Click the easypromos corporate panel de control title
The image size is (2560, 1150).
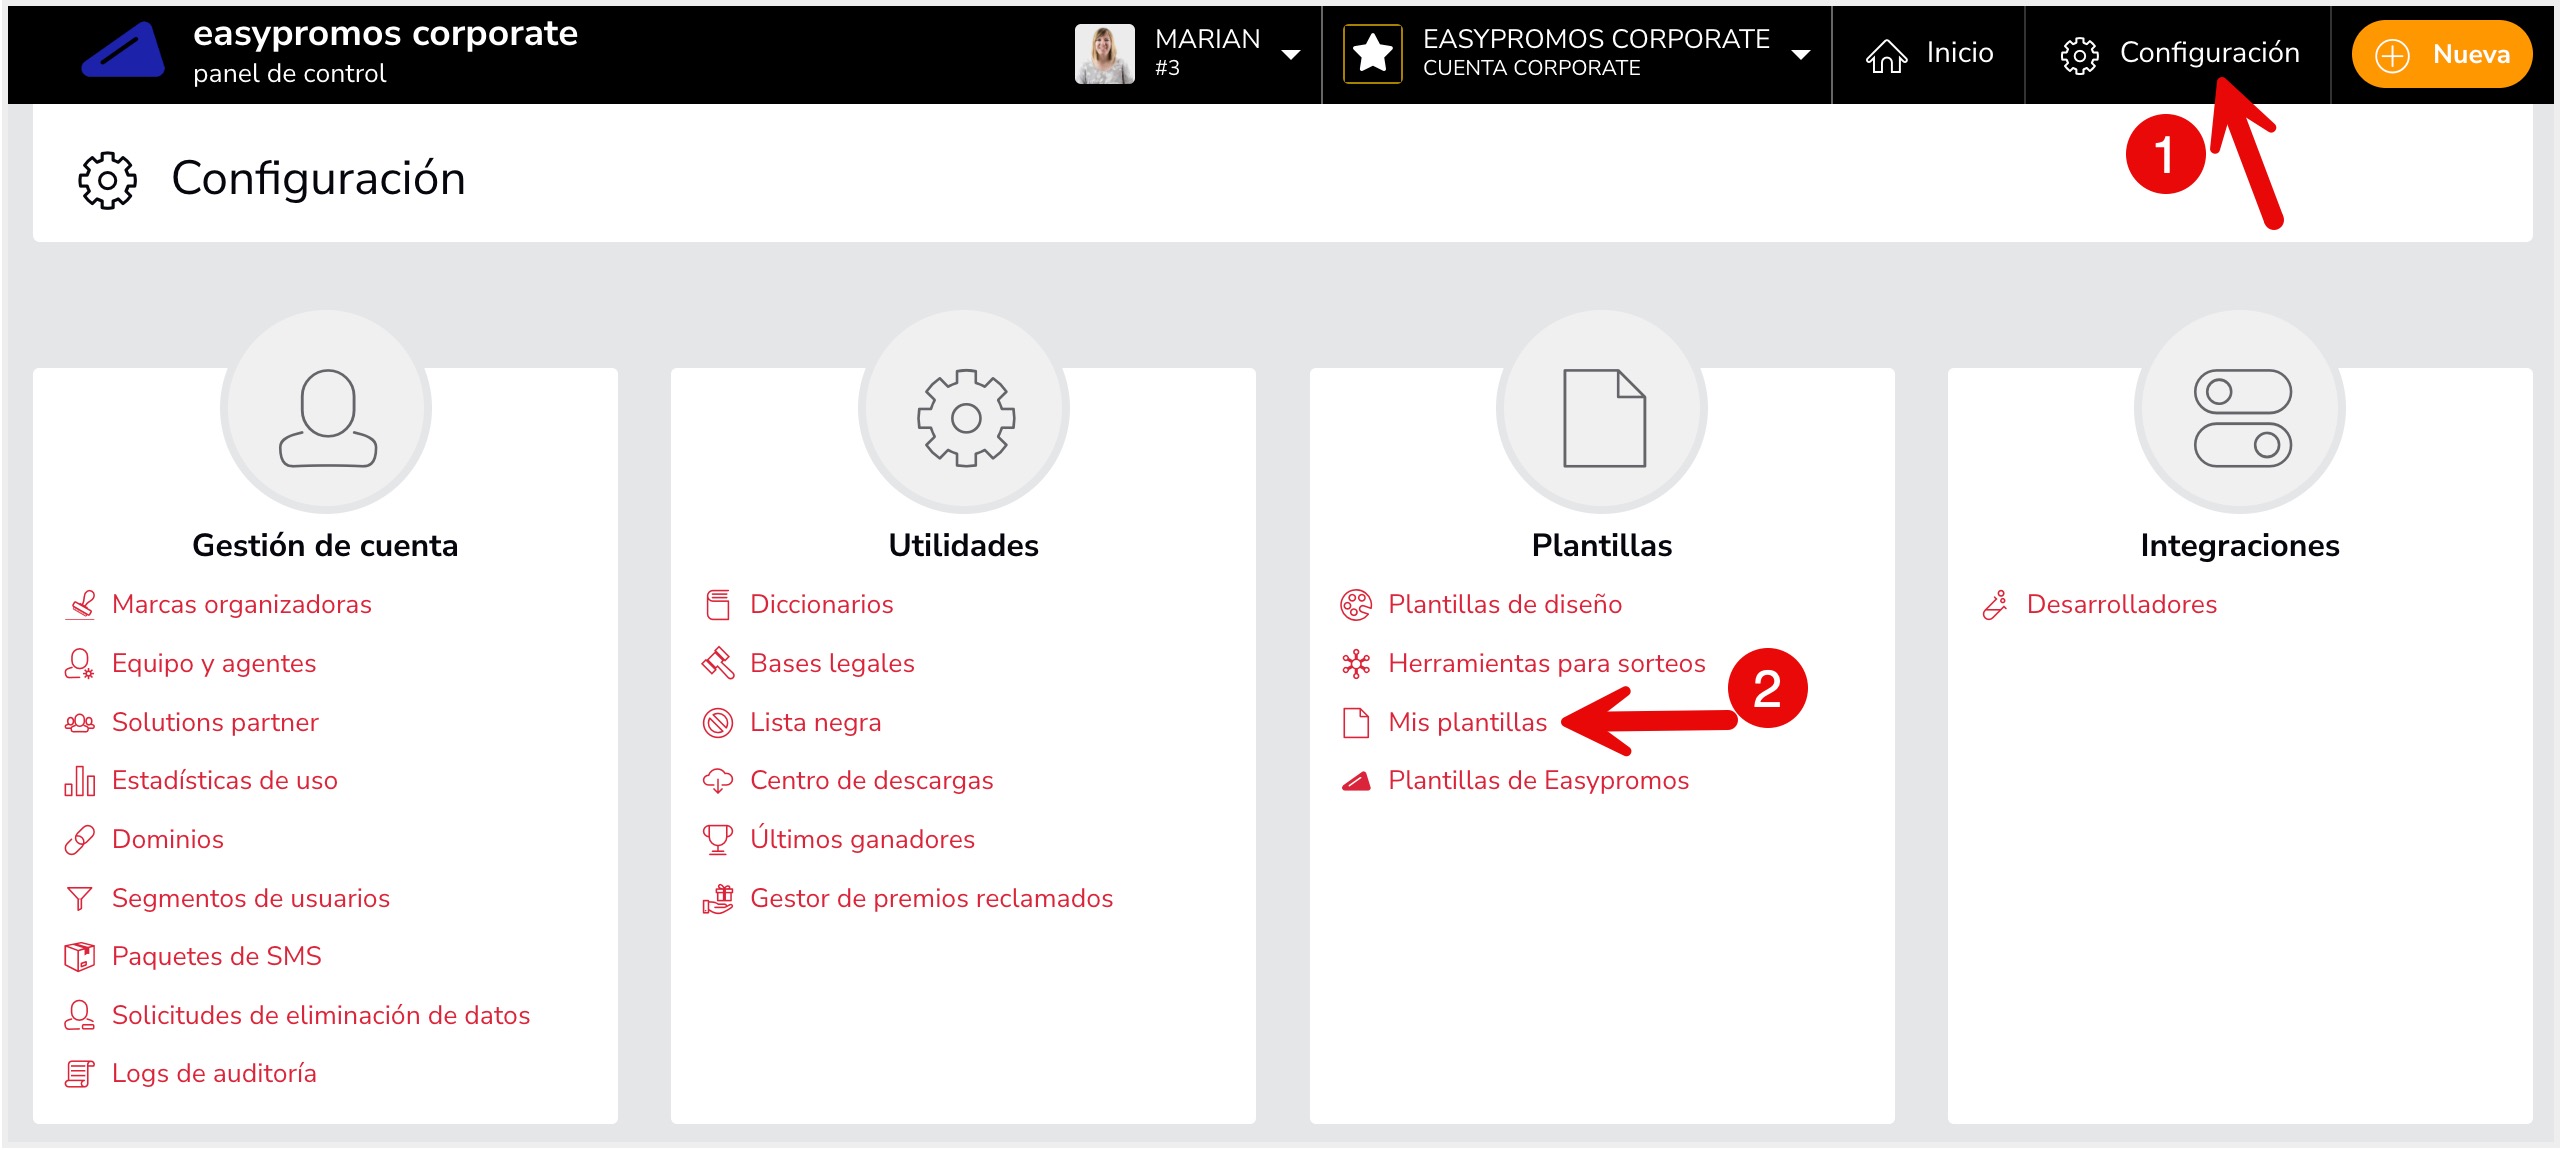click(385, 52)
